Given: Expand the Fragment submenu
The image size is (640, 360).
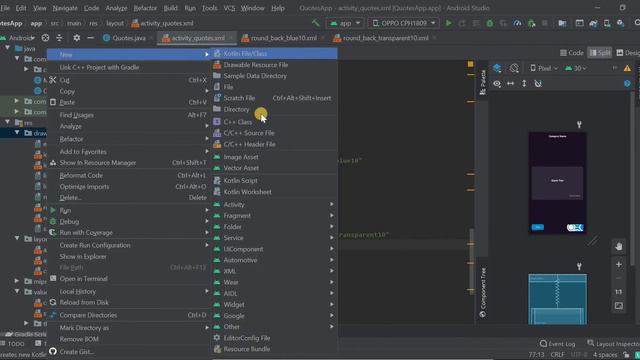Looking at the screenshot, I should (x=273, y=216).
